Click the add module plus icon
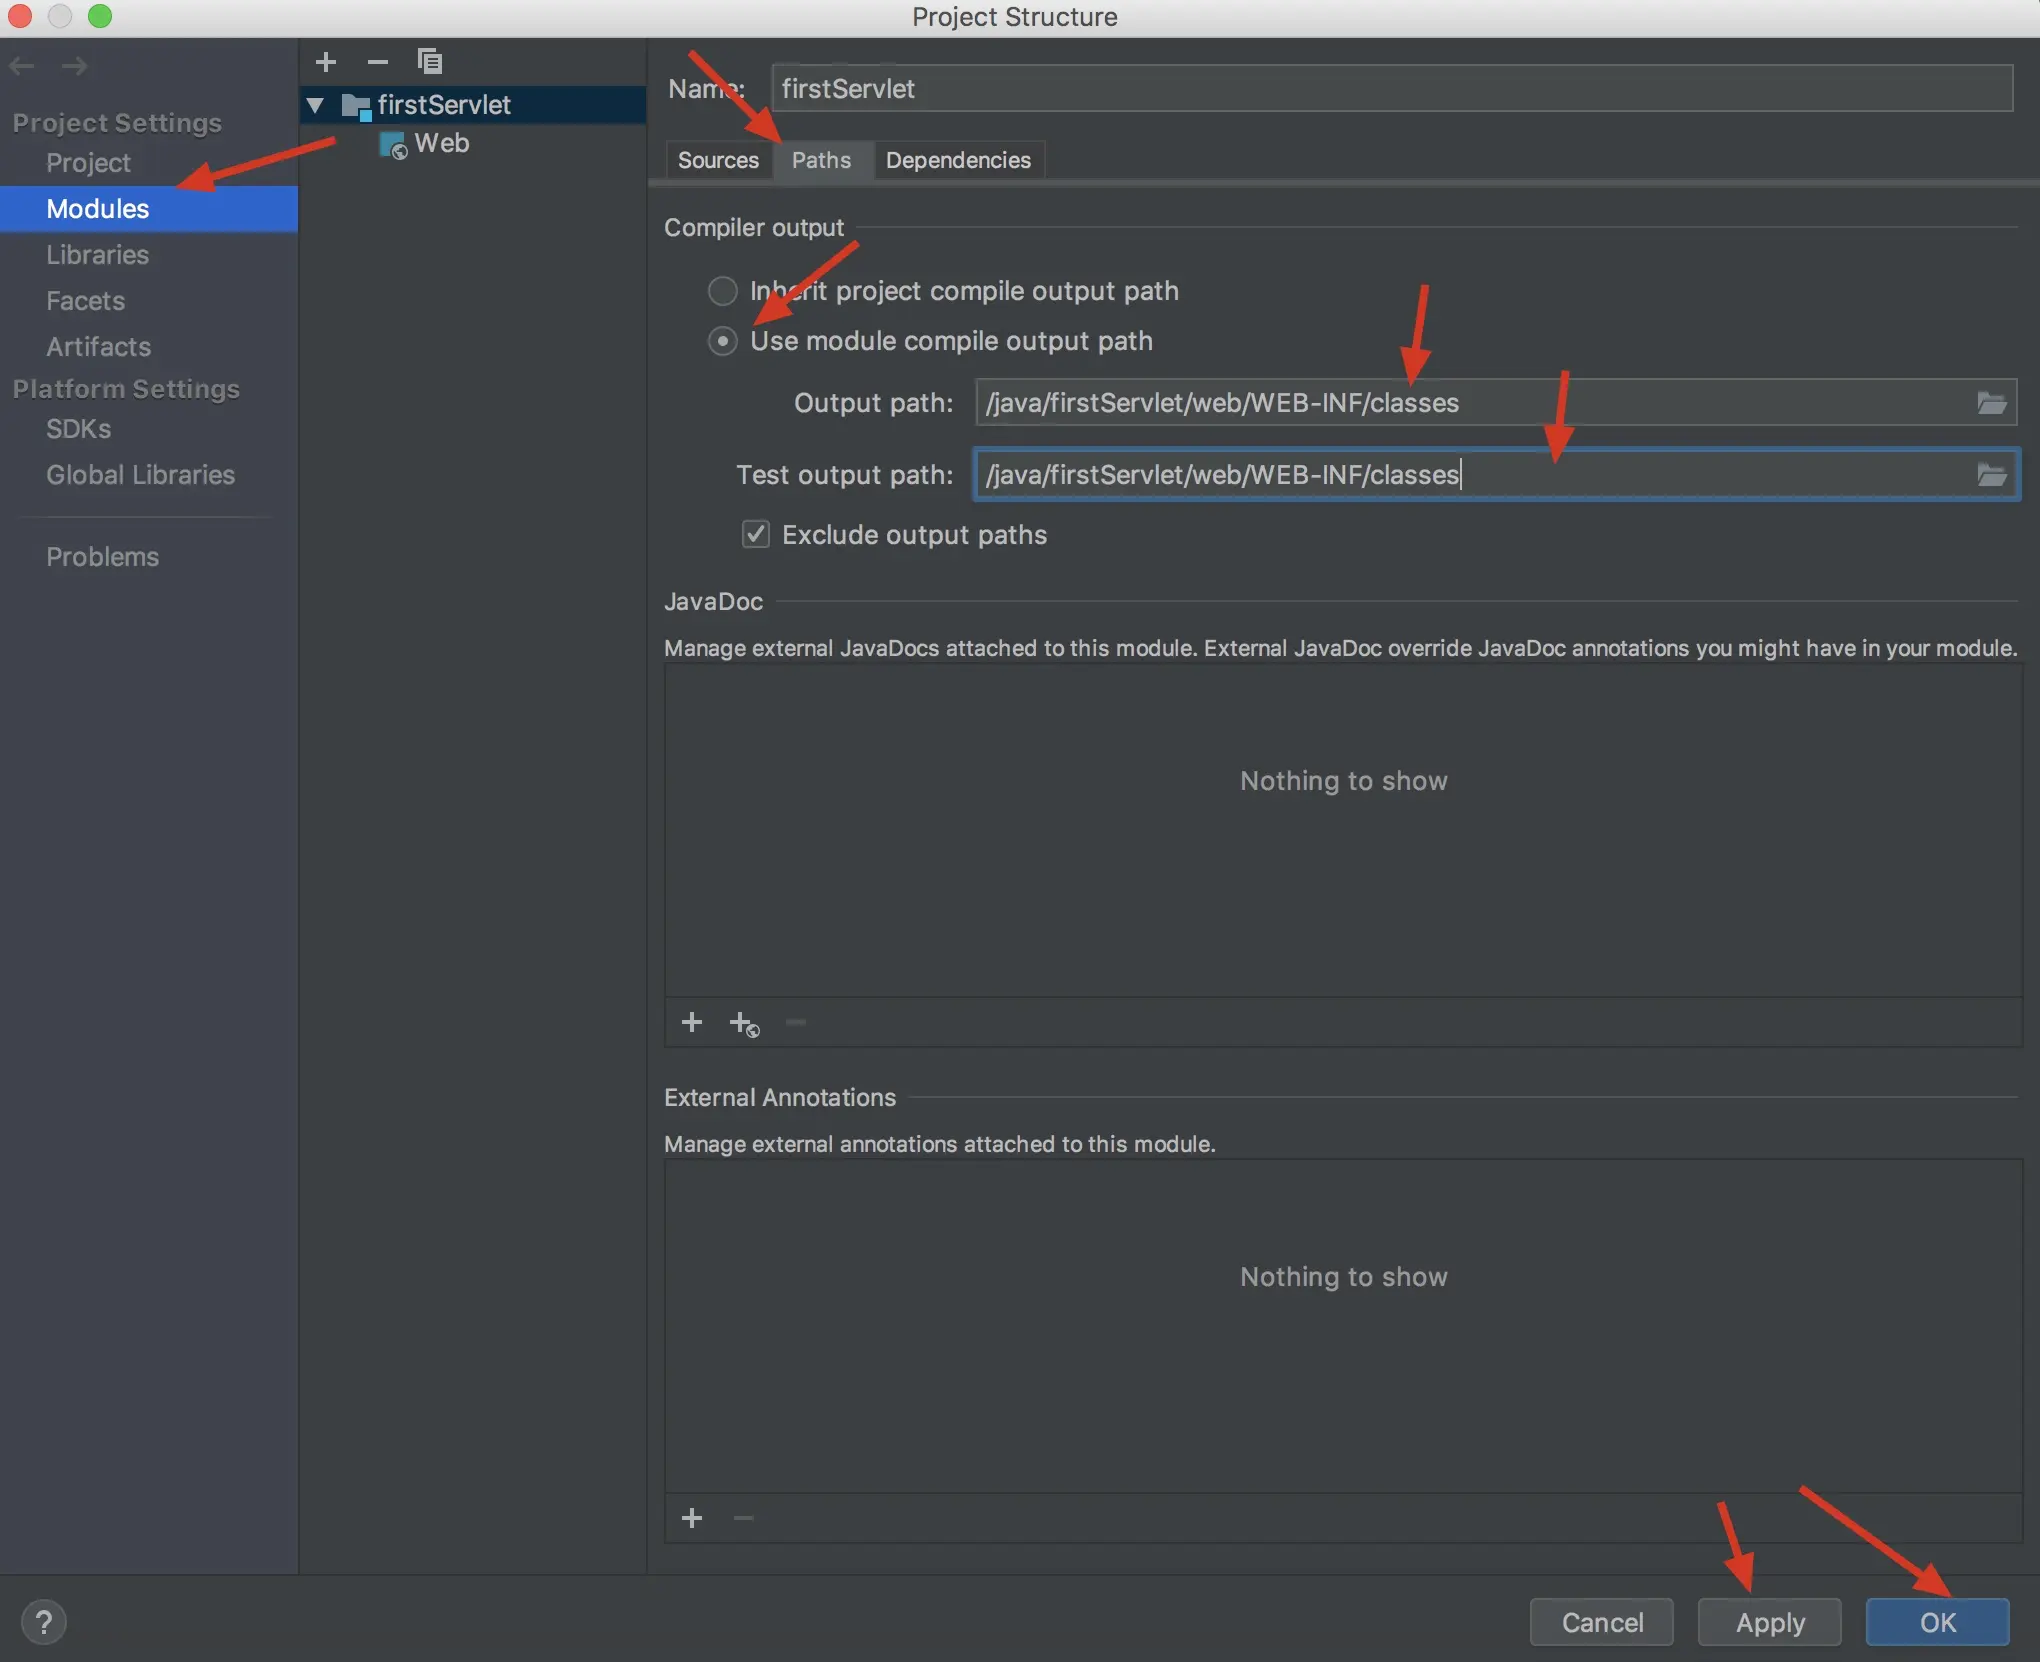 325,62
